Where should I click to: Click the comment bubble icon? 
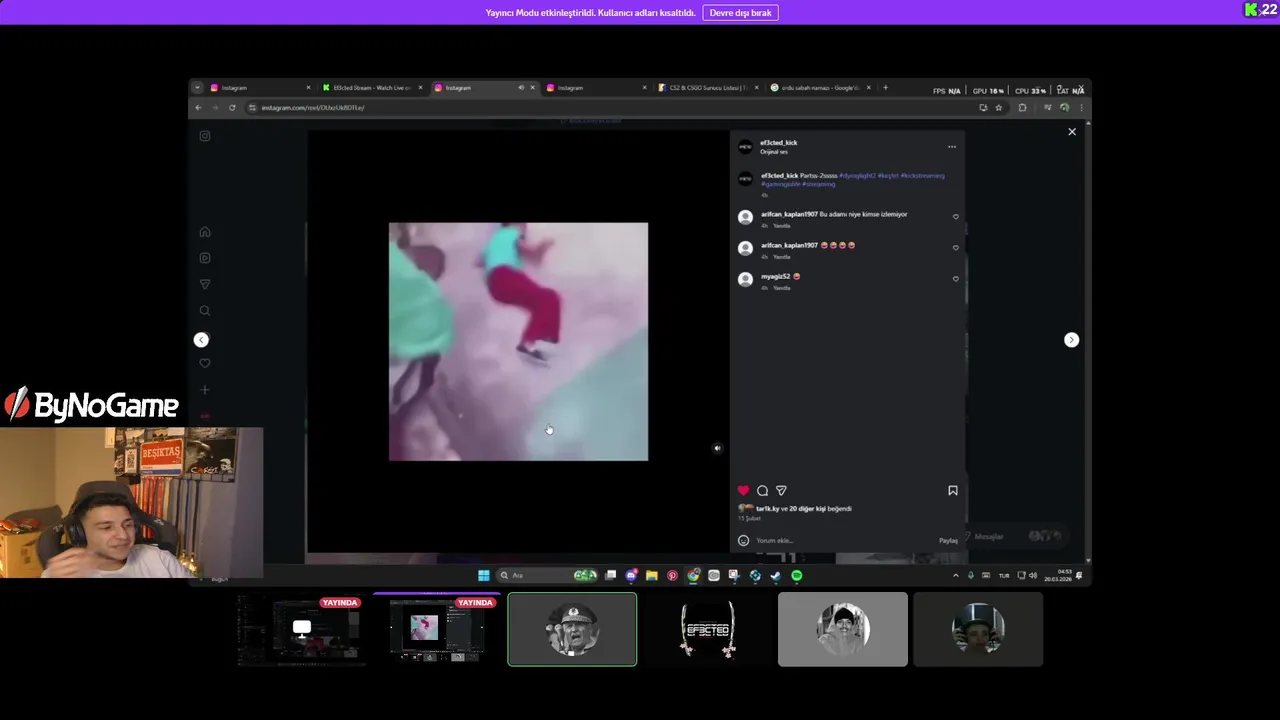click(x=762, y=491)
